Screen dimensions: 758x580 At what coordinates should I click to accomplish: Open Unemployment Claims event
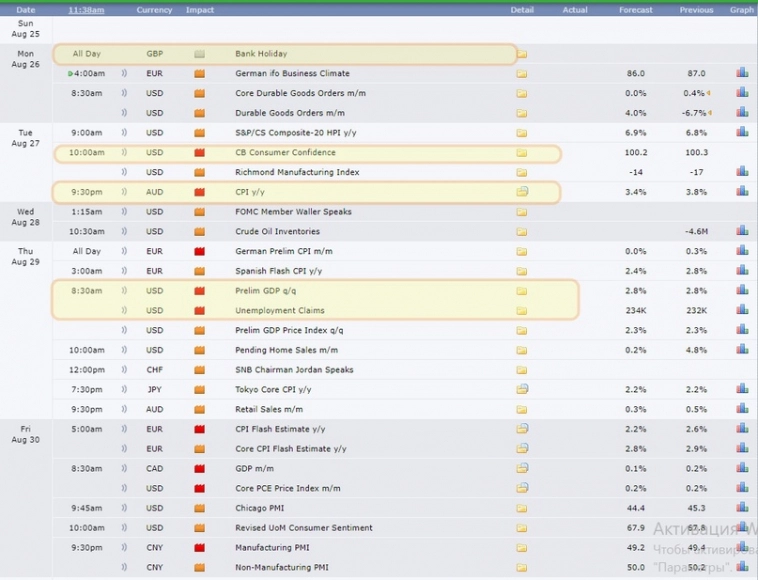[x=279, y=310]
